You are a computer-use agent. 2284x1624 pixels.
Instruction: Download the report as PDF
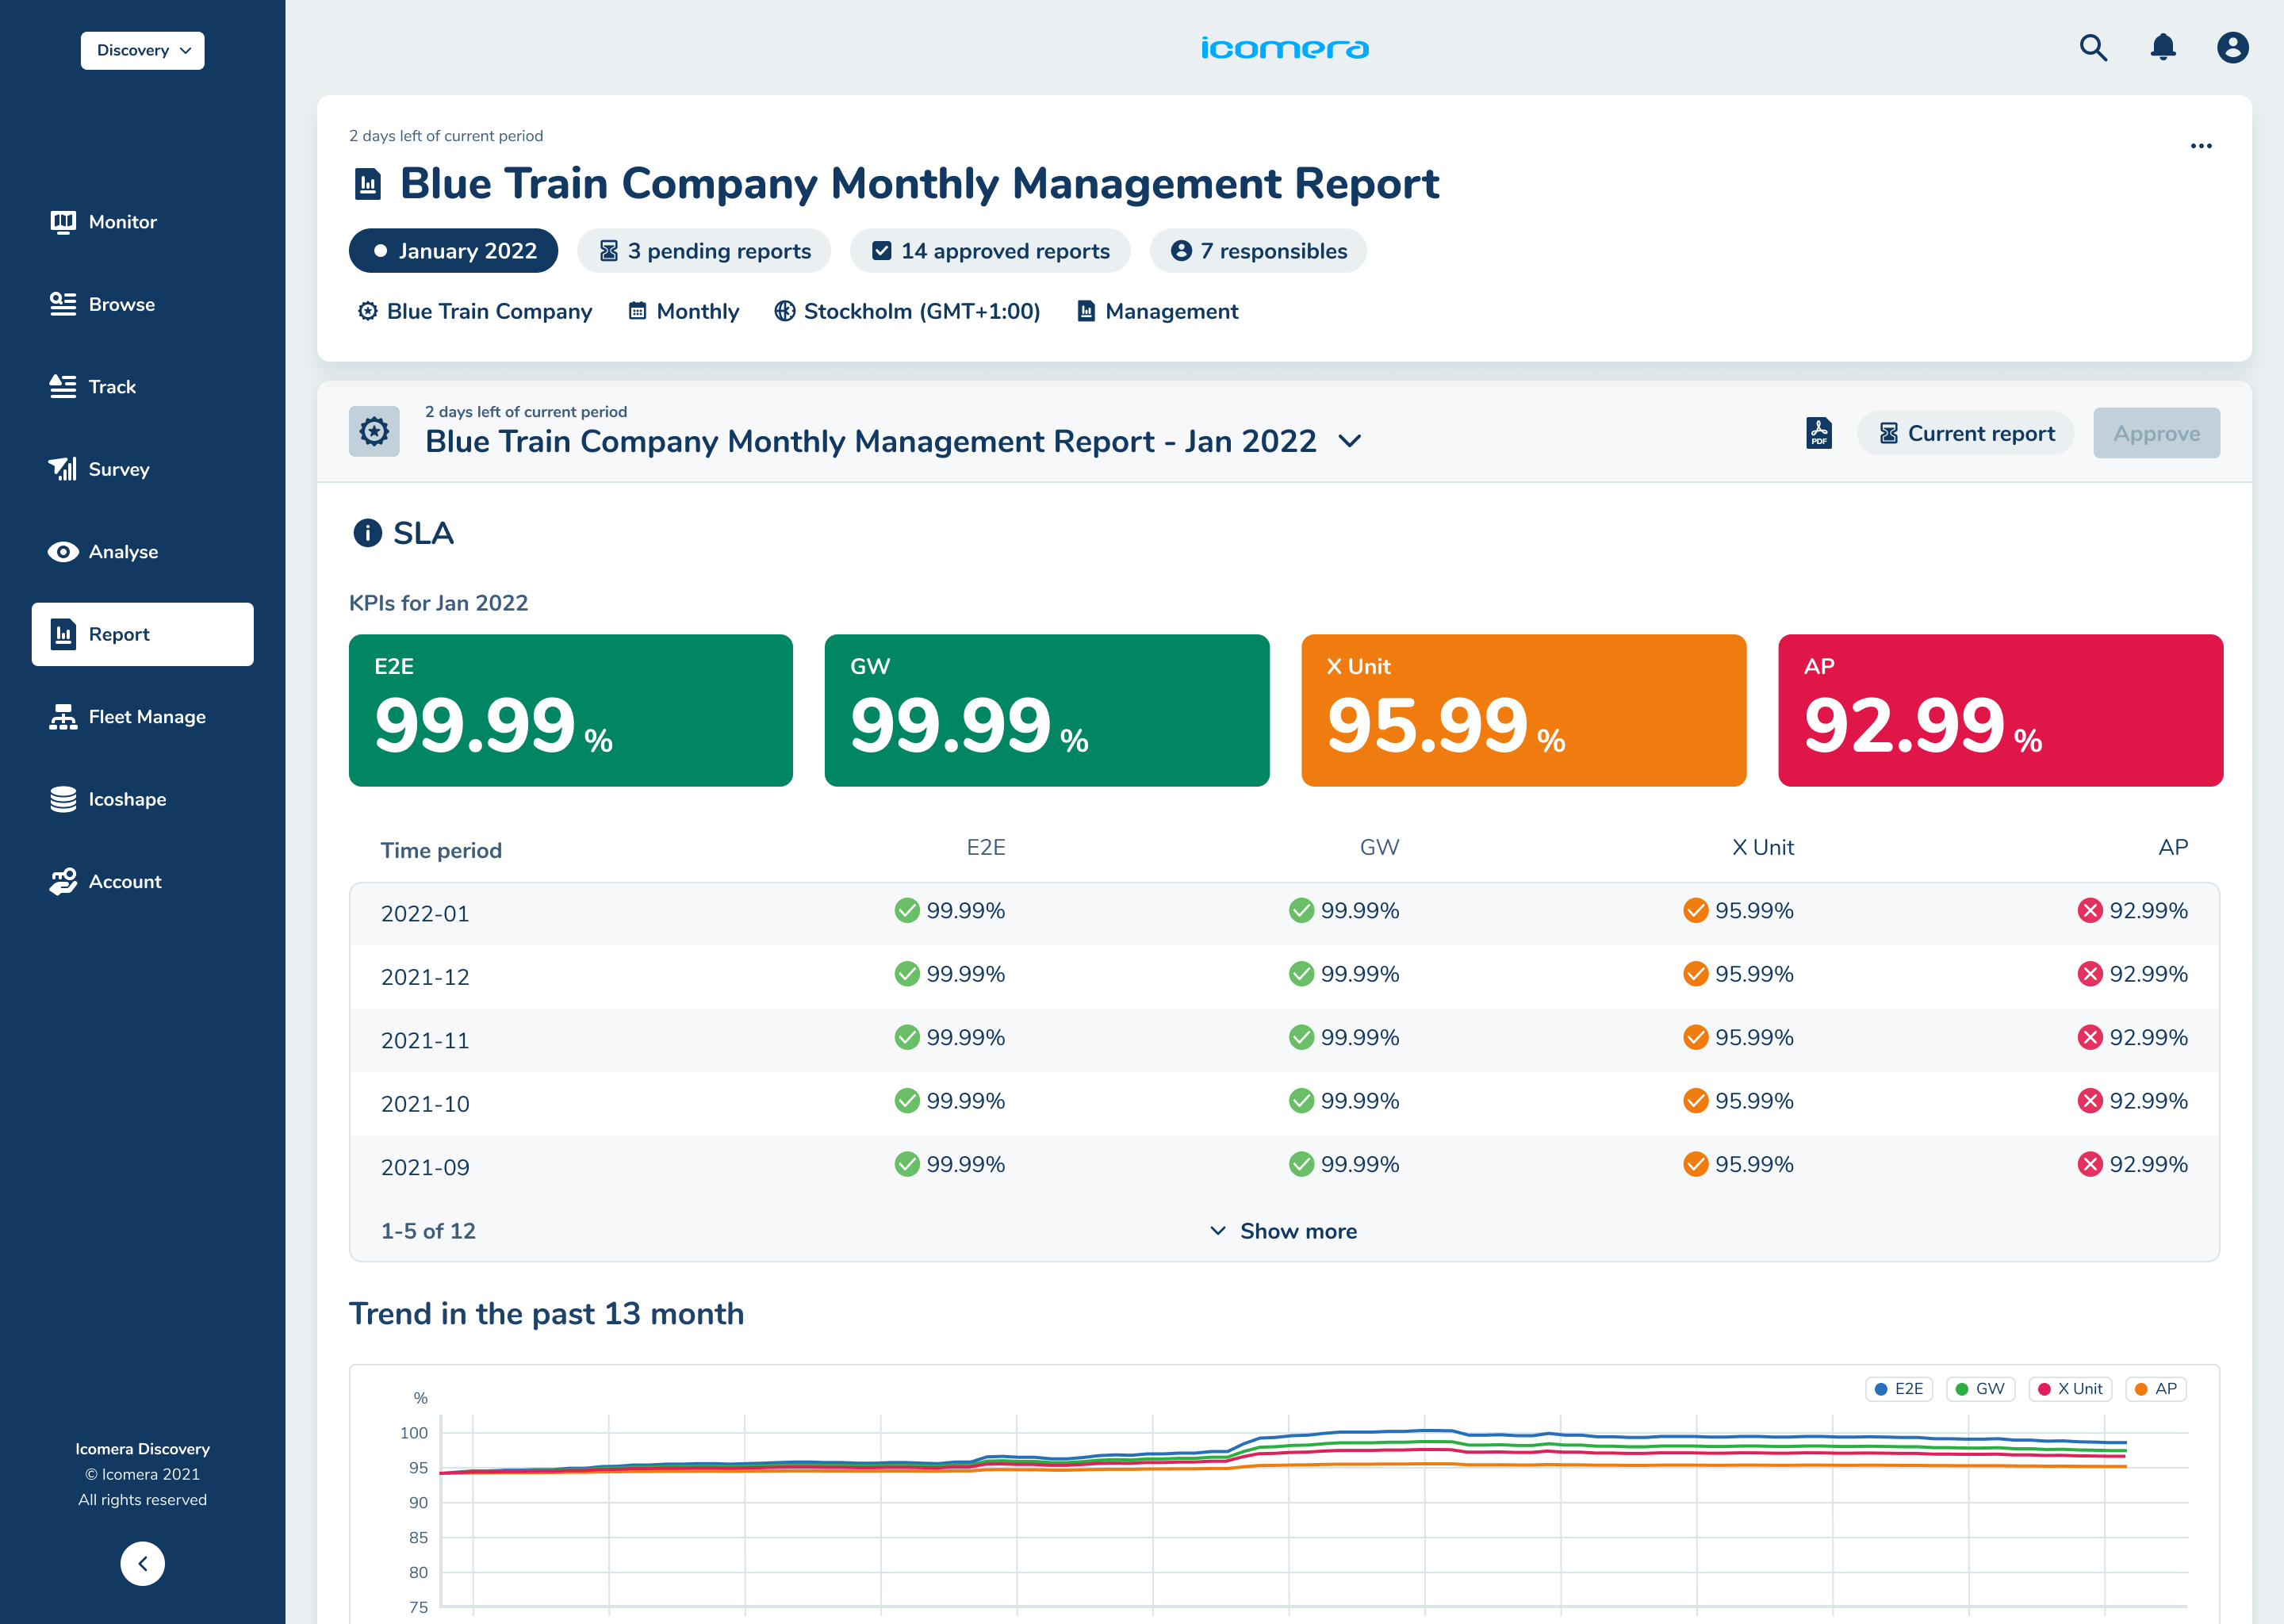(1819, 433)
